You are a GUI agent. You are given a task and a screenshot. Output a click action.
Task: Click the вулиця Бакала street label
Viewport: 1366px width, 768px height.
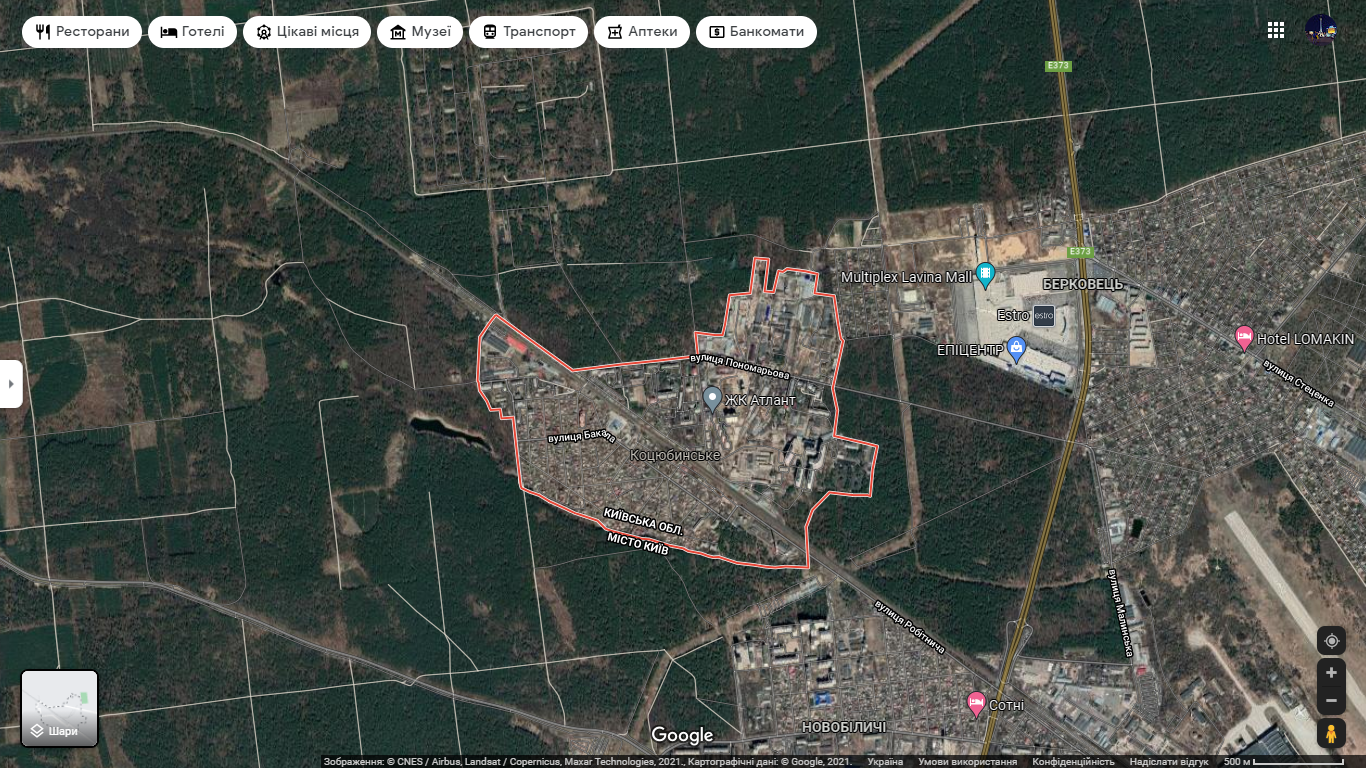click(x=581, y=435)
